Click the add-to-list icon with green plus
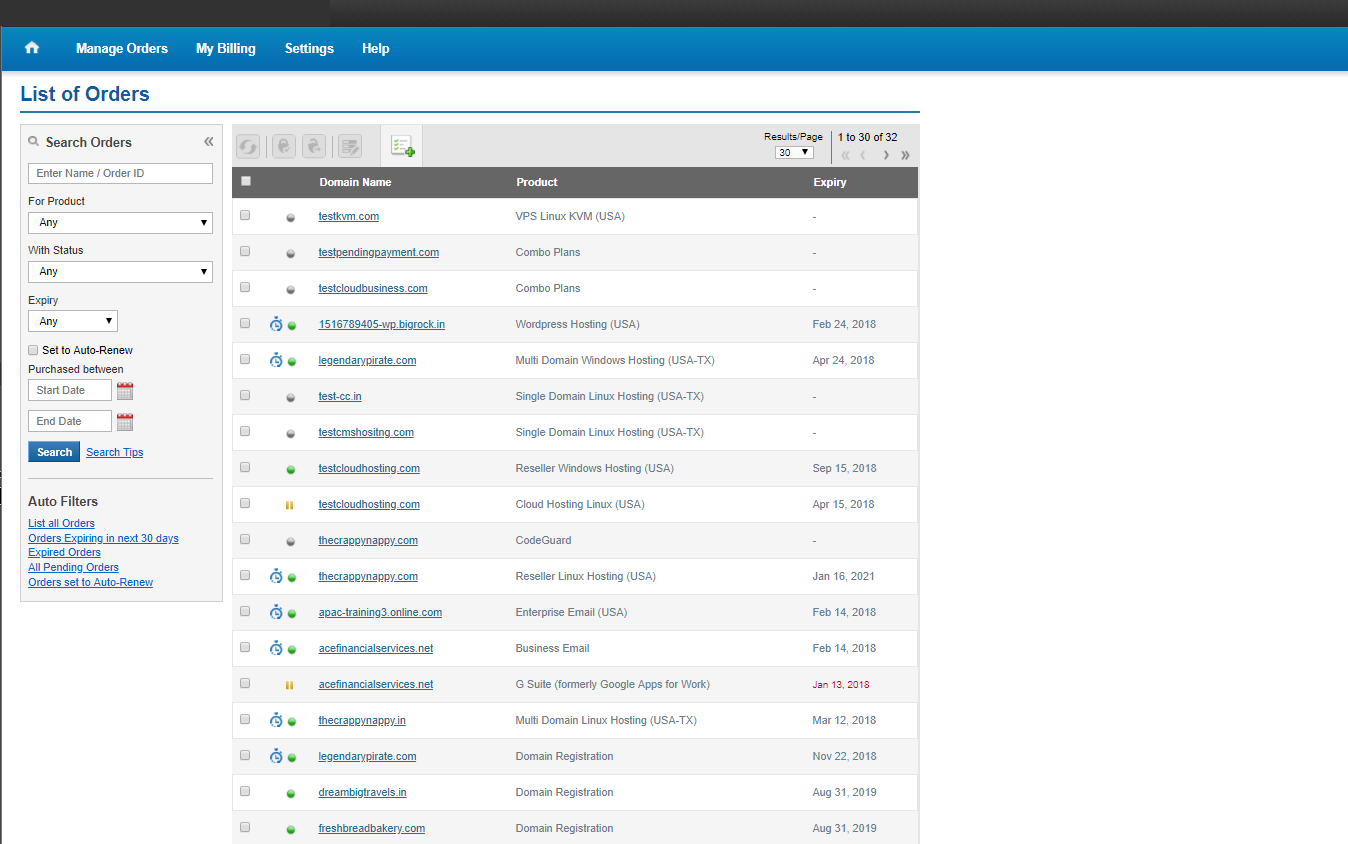This screenshot has width=1348, height=844. click(402, 146)
